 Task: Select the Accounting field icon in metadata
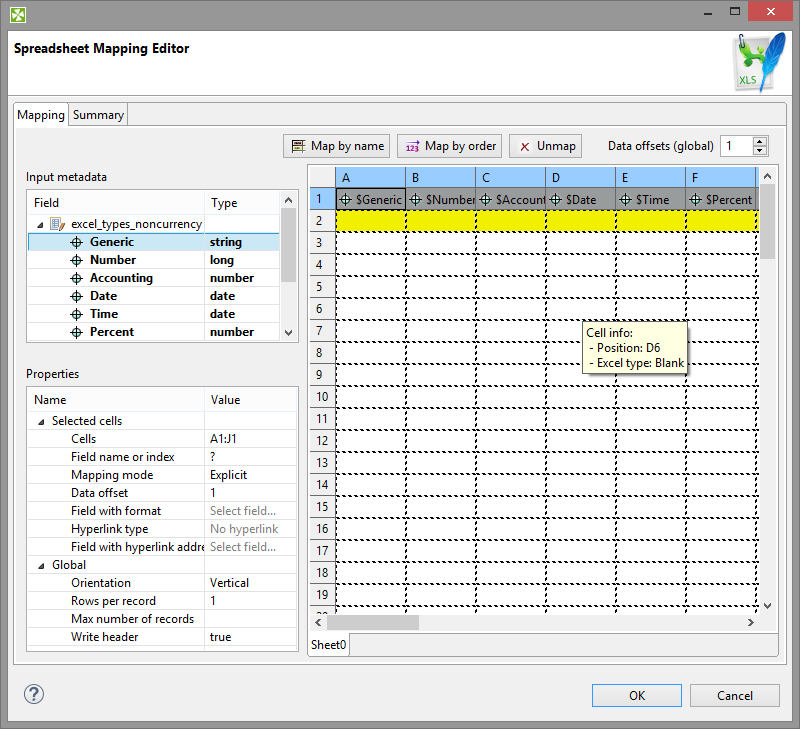pos(77,278)
